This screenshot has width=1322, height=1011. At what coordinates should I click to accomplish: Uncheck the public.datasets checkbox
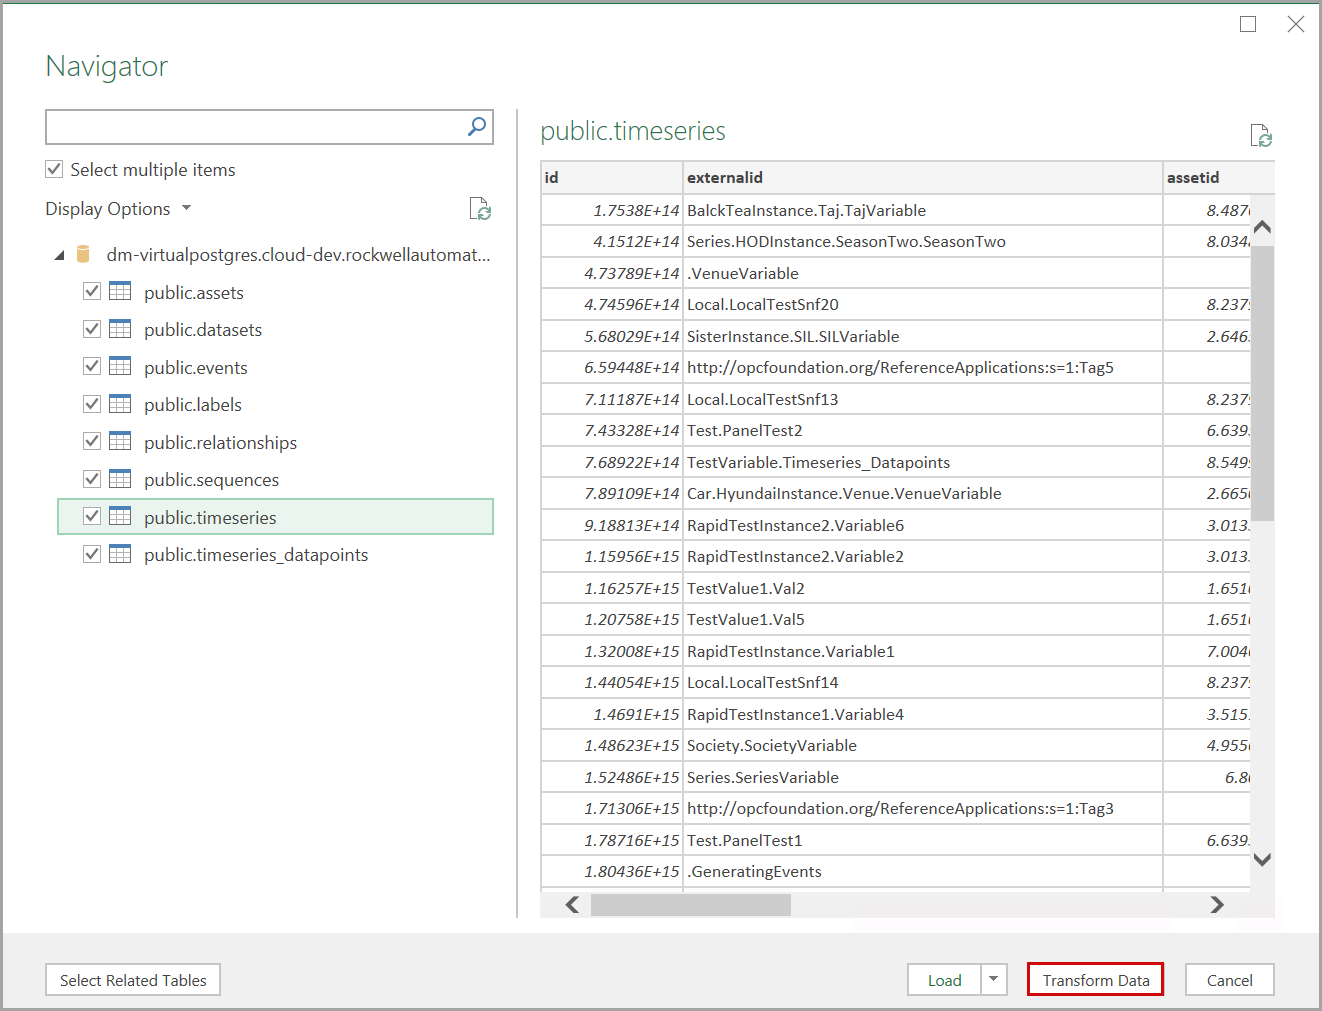92,329
